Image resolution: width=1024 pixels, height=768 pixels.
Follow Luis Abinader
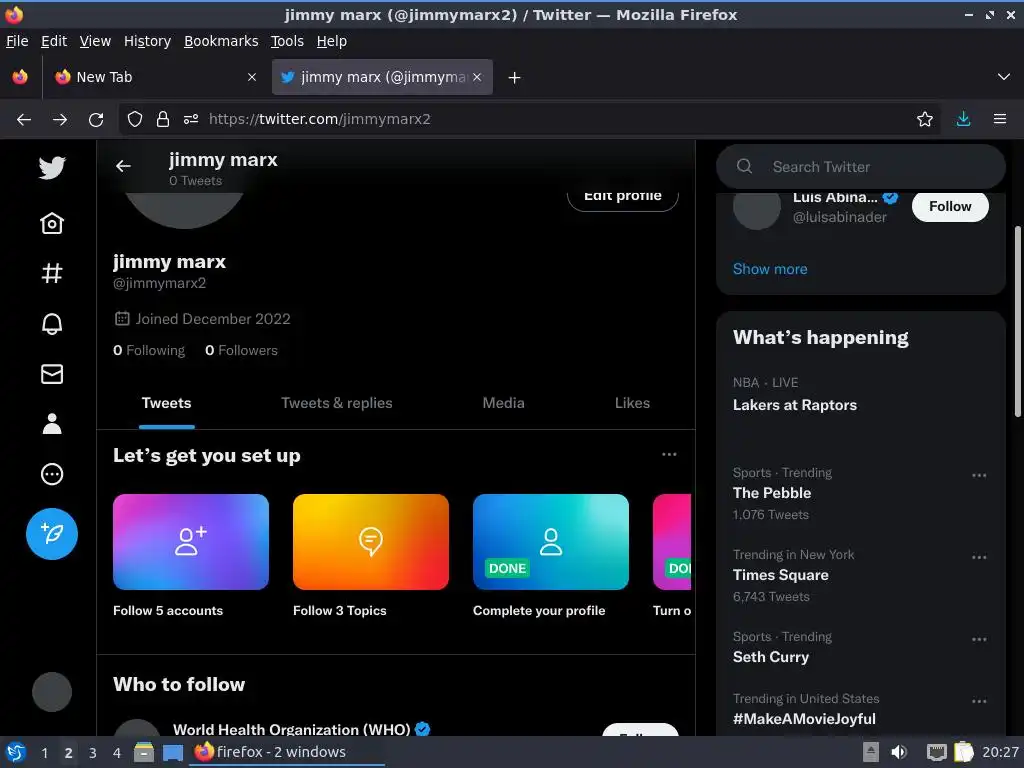[x=950, y=206]
